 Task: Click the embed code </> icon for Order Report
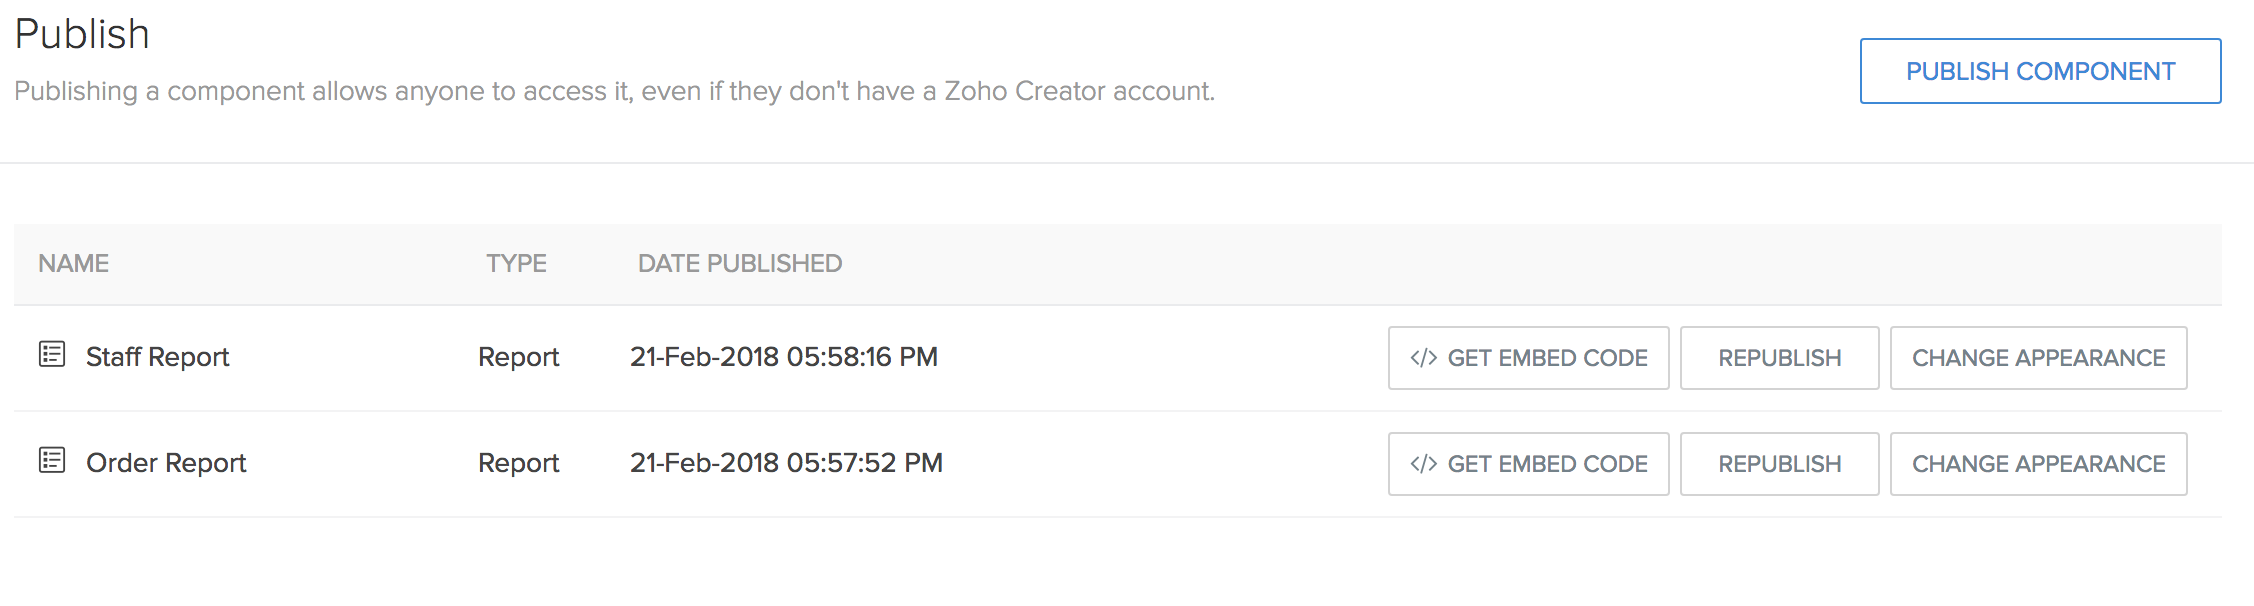[x=1423, y=463]
